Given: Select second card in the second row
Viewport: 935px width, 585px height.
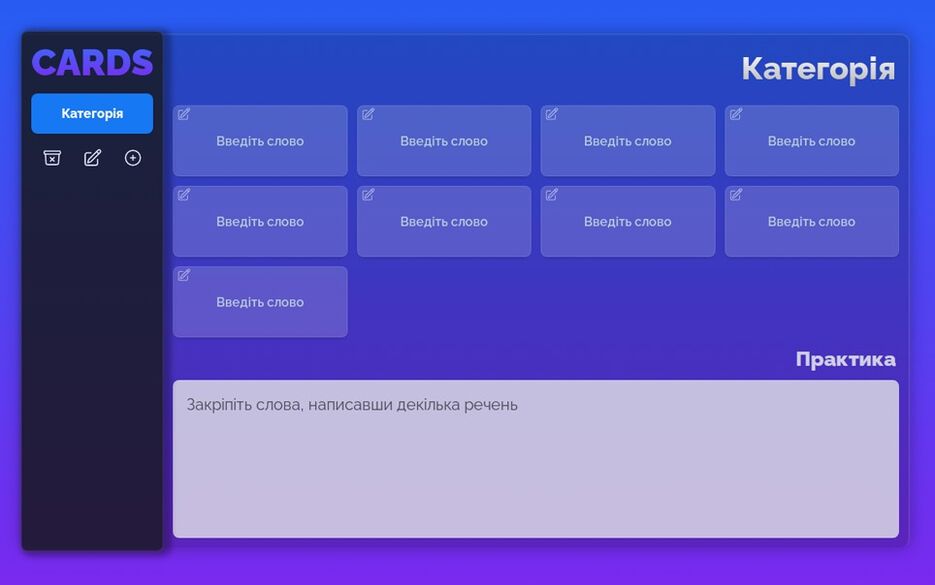Looking at the screenshot, I should pos(444,222).
